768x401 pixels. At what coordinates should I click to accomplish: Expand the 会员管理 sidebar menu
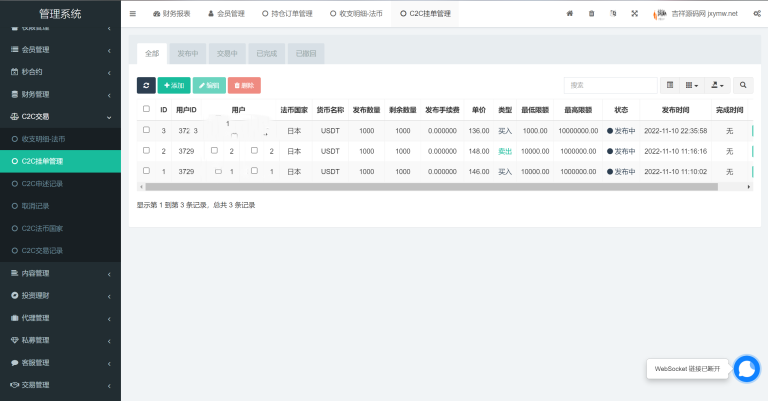click(60, 49)
